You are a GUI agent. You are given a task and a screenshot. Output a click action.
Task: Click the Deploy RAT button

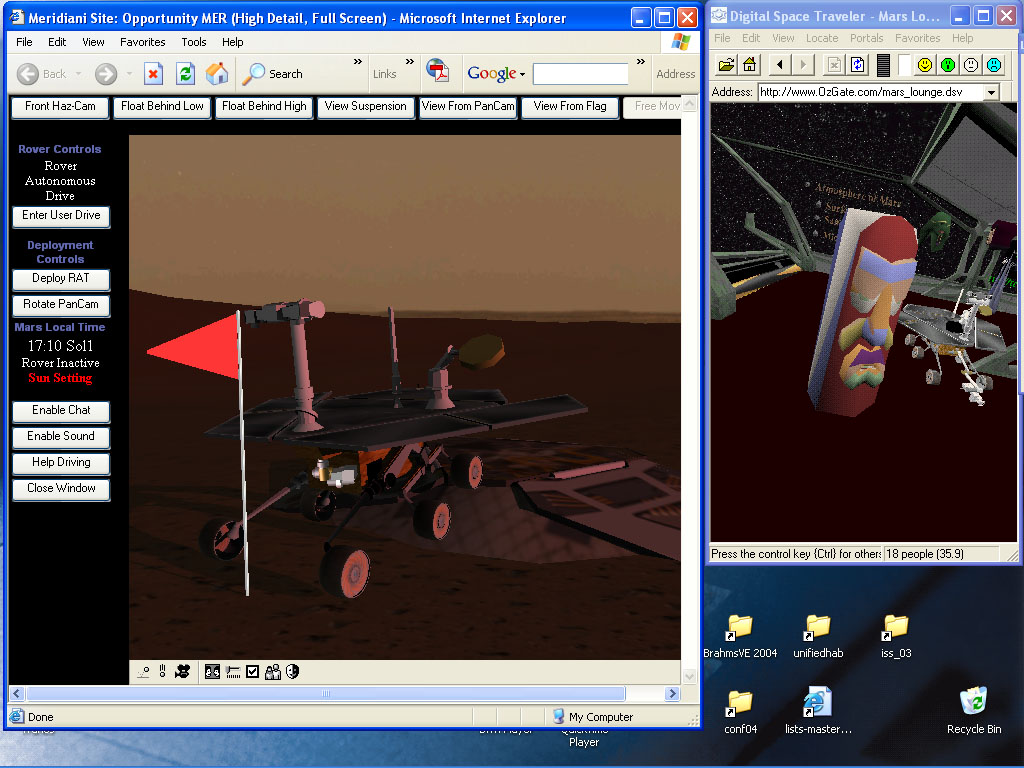pos(61,279)
